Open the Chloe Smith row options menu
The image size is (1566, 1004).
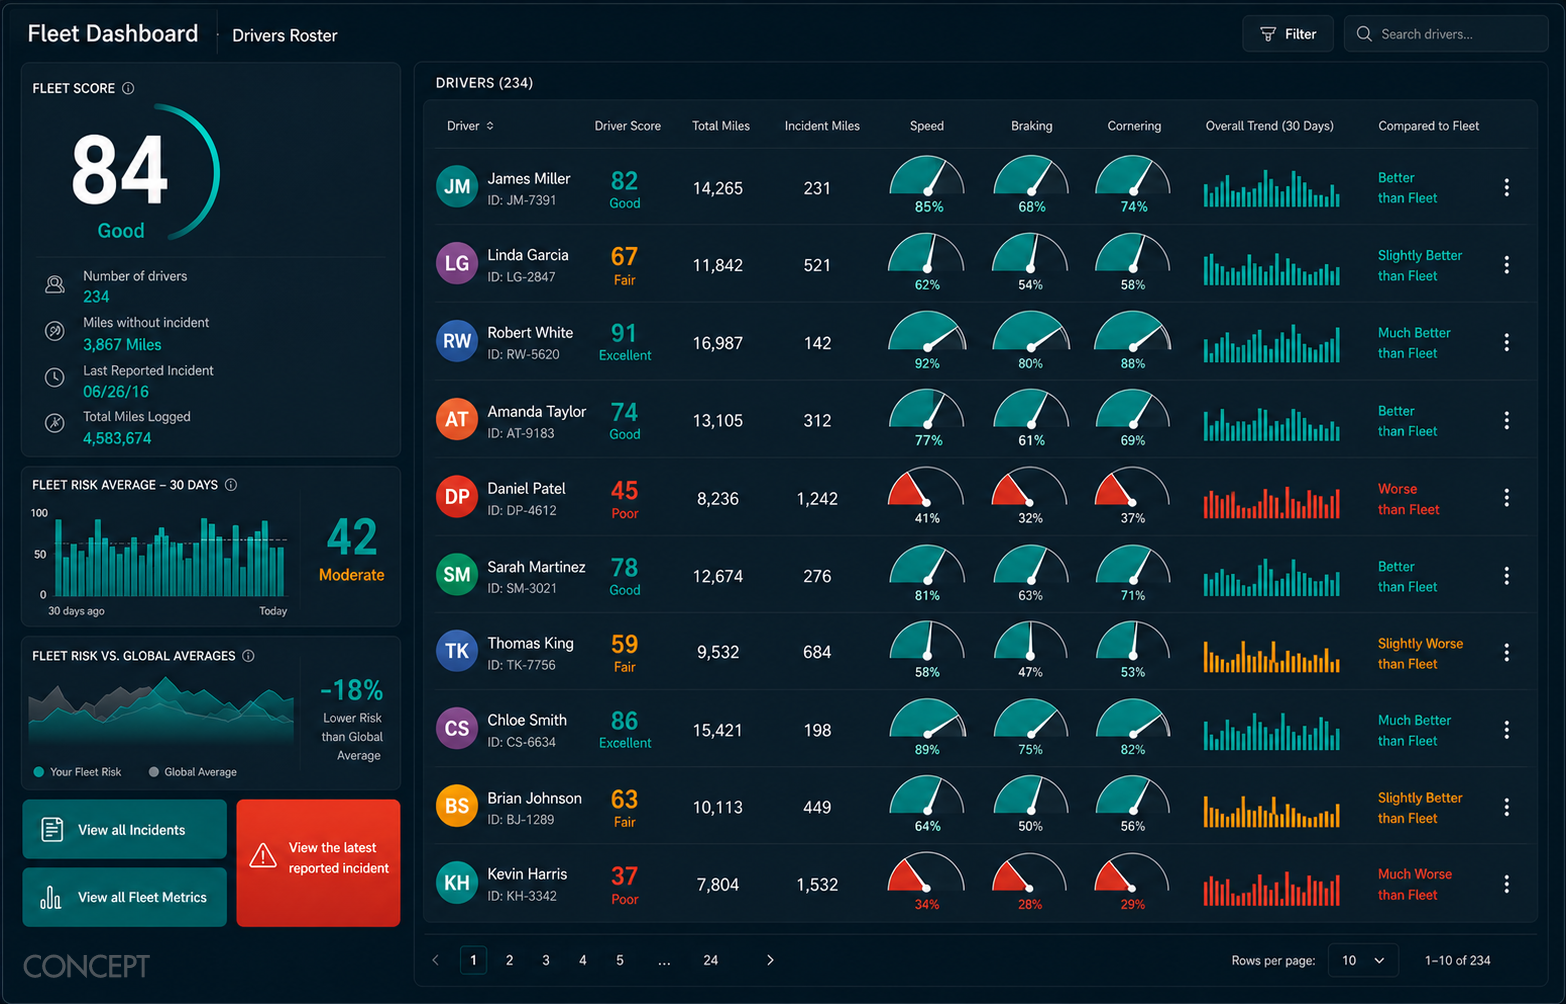tap(1506, 730)
